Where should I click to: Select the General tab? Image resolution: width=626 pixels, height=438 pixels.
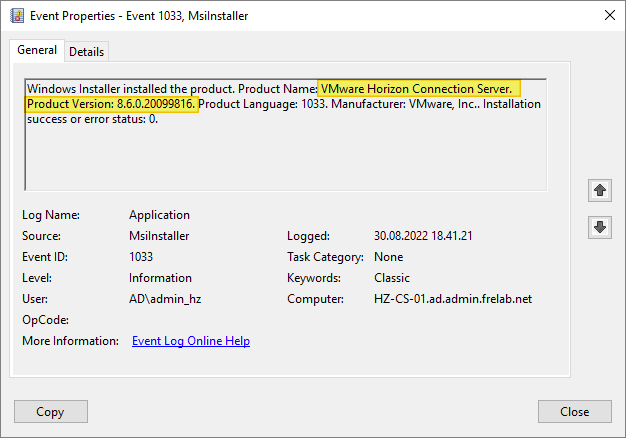(37, 50)
